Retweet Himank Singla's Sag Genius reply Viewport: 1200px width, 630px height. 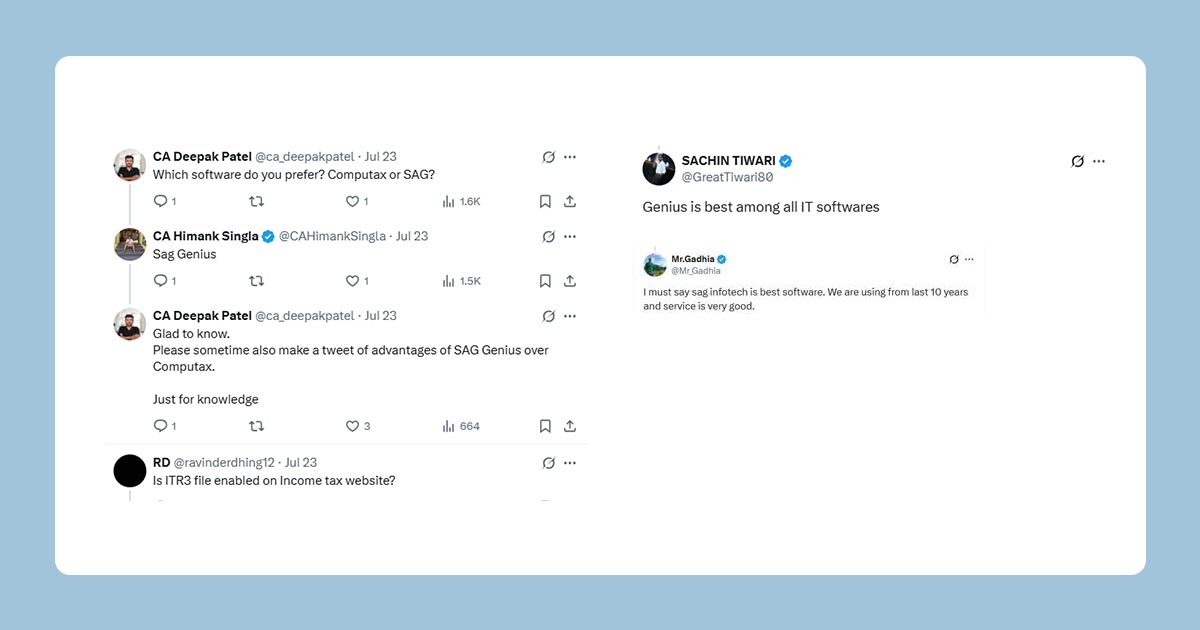256,281
